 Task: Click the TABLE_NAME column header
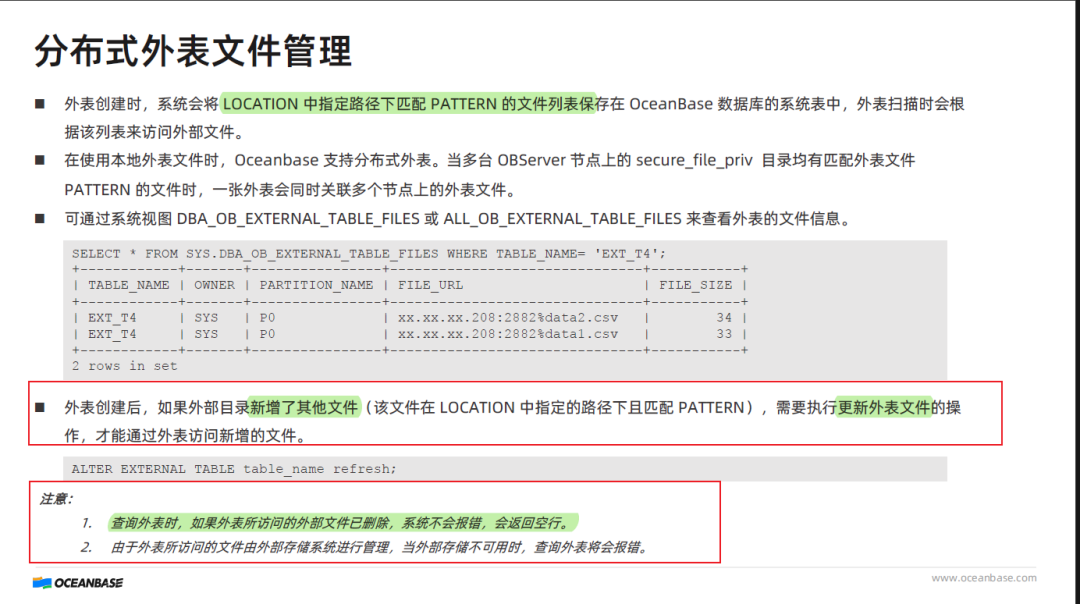point(128,285)
